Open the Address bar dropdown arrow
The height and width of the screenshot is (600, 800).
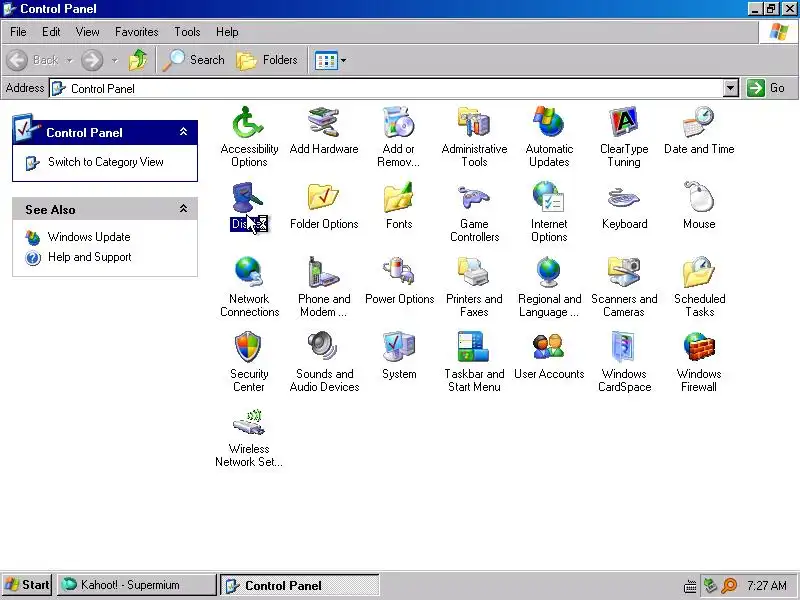[x=731, y=88]
